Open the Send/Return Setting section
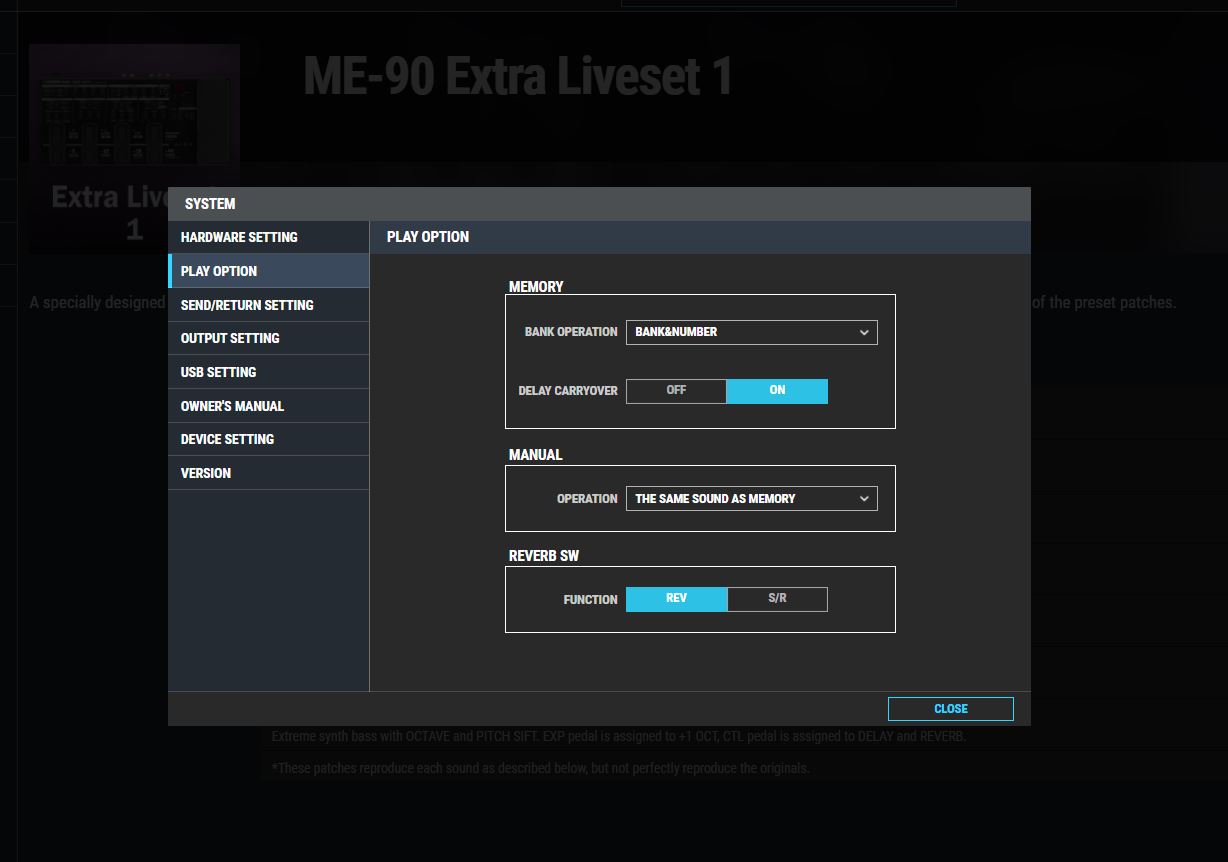This screenshot has height=862, width=1228. pos(268,305)
